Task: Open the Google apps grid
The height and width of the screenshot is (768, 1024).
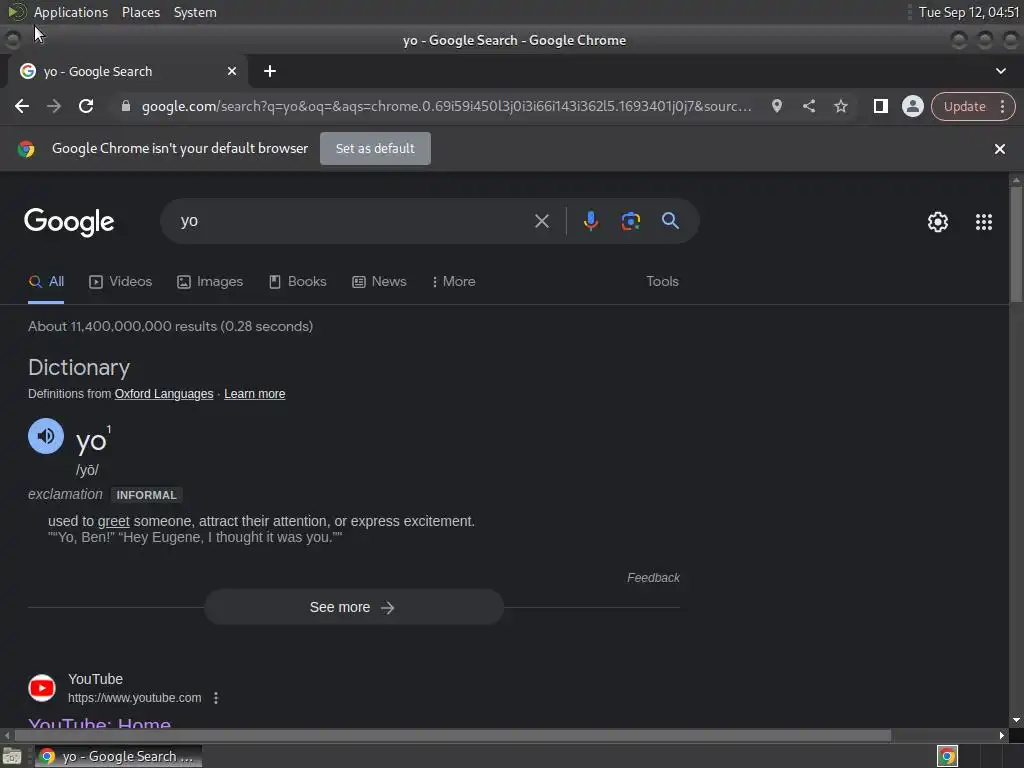Action: [984, 222]
